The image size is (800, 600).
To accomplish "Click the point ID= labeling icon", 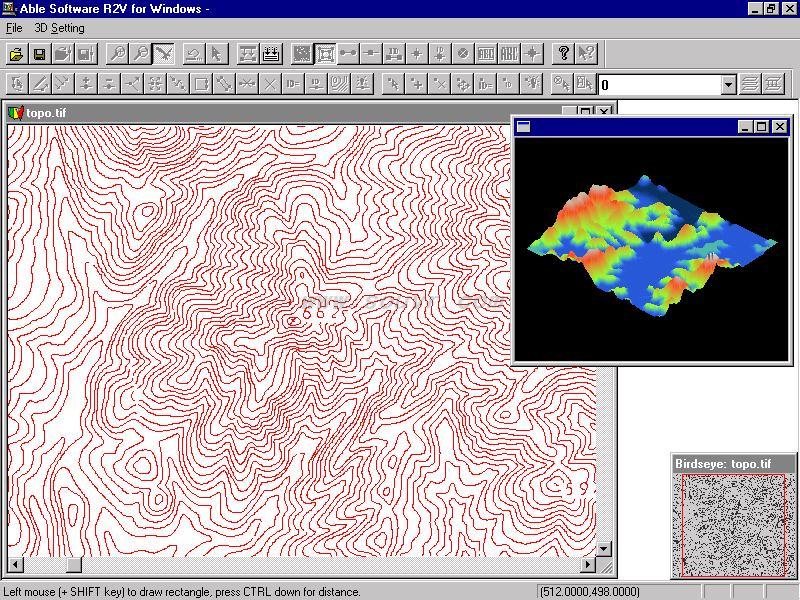I will pyautogui.click(x=485, y=84).
